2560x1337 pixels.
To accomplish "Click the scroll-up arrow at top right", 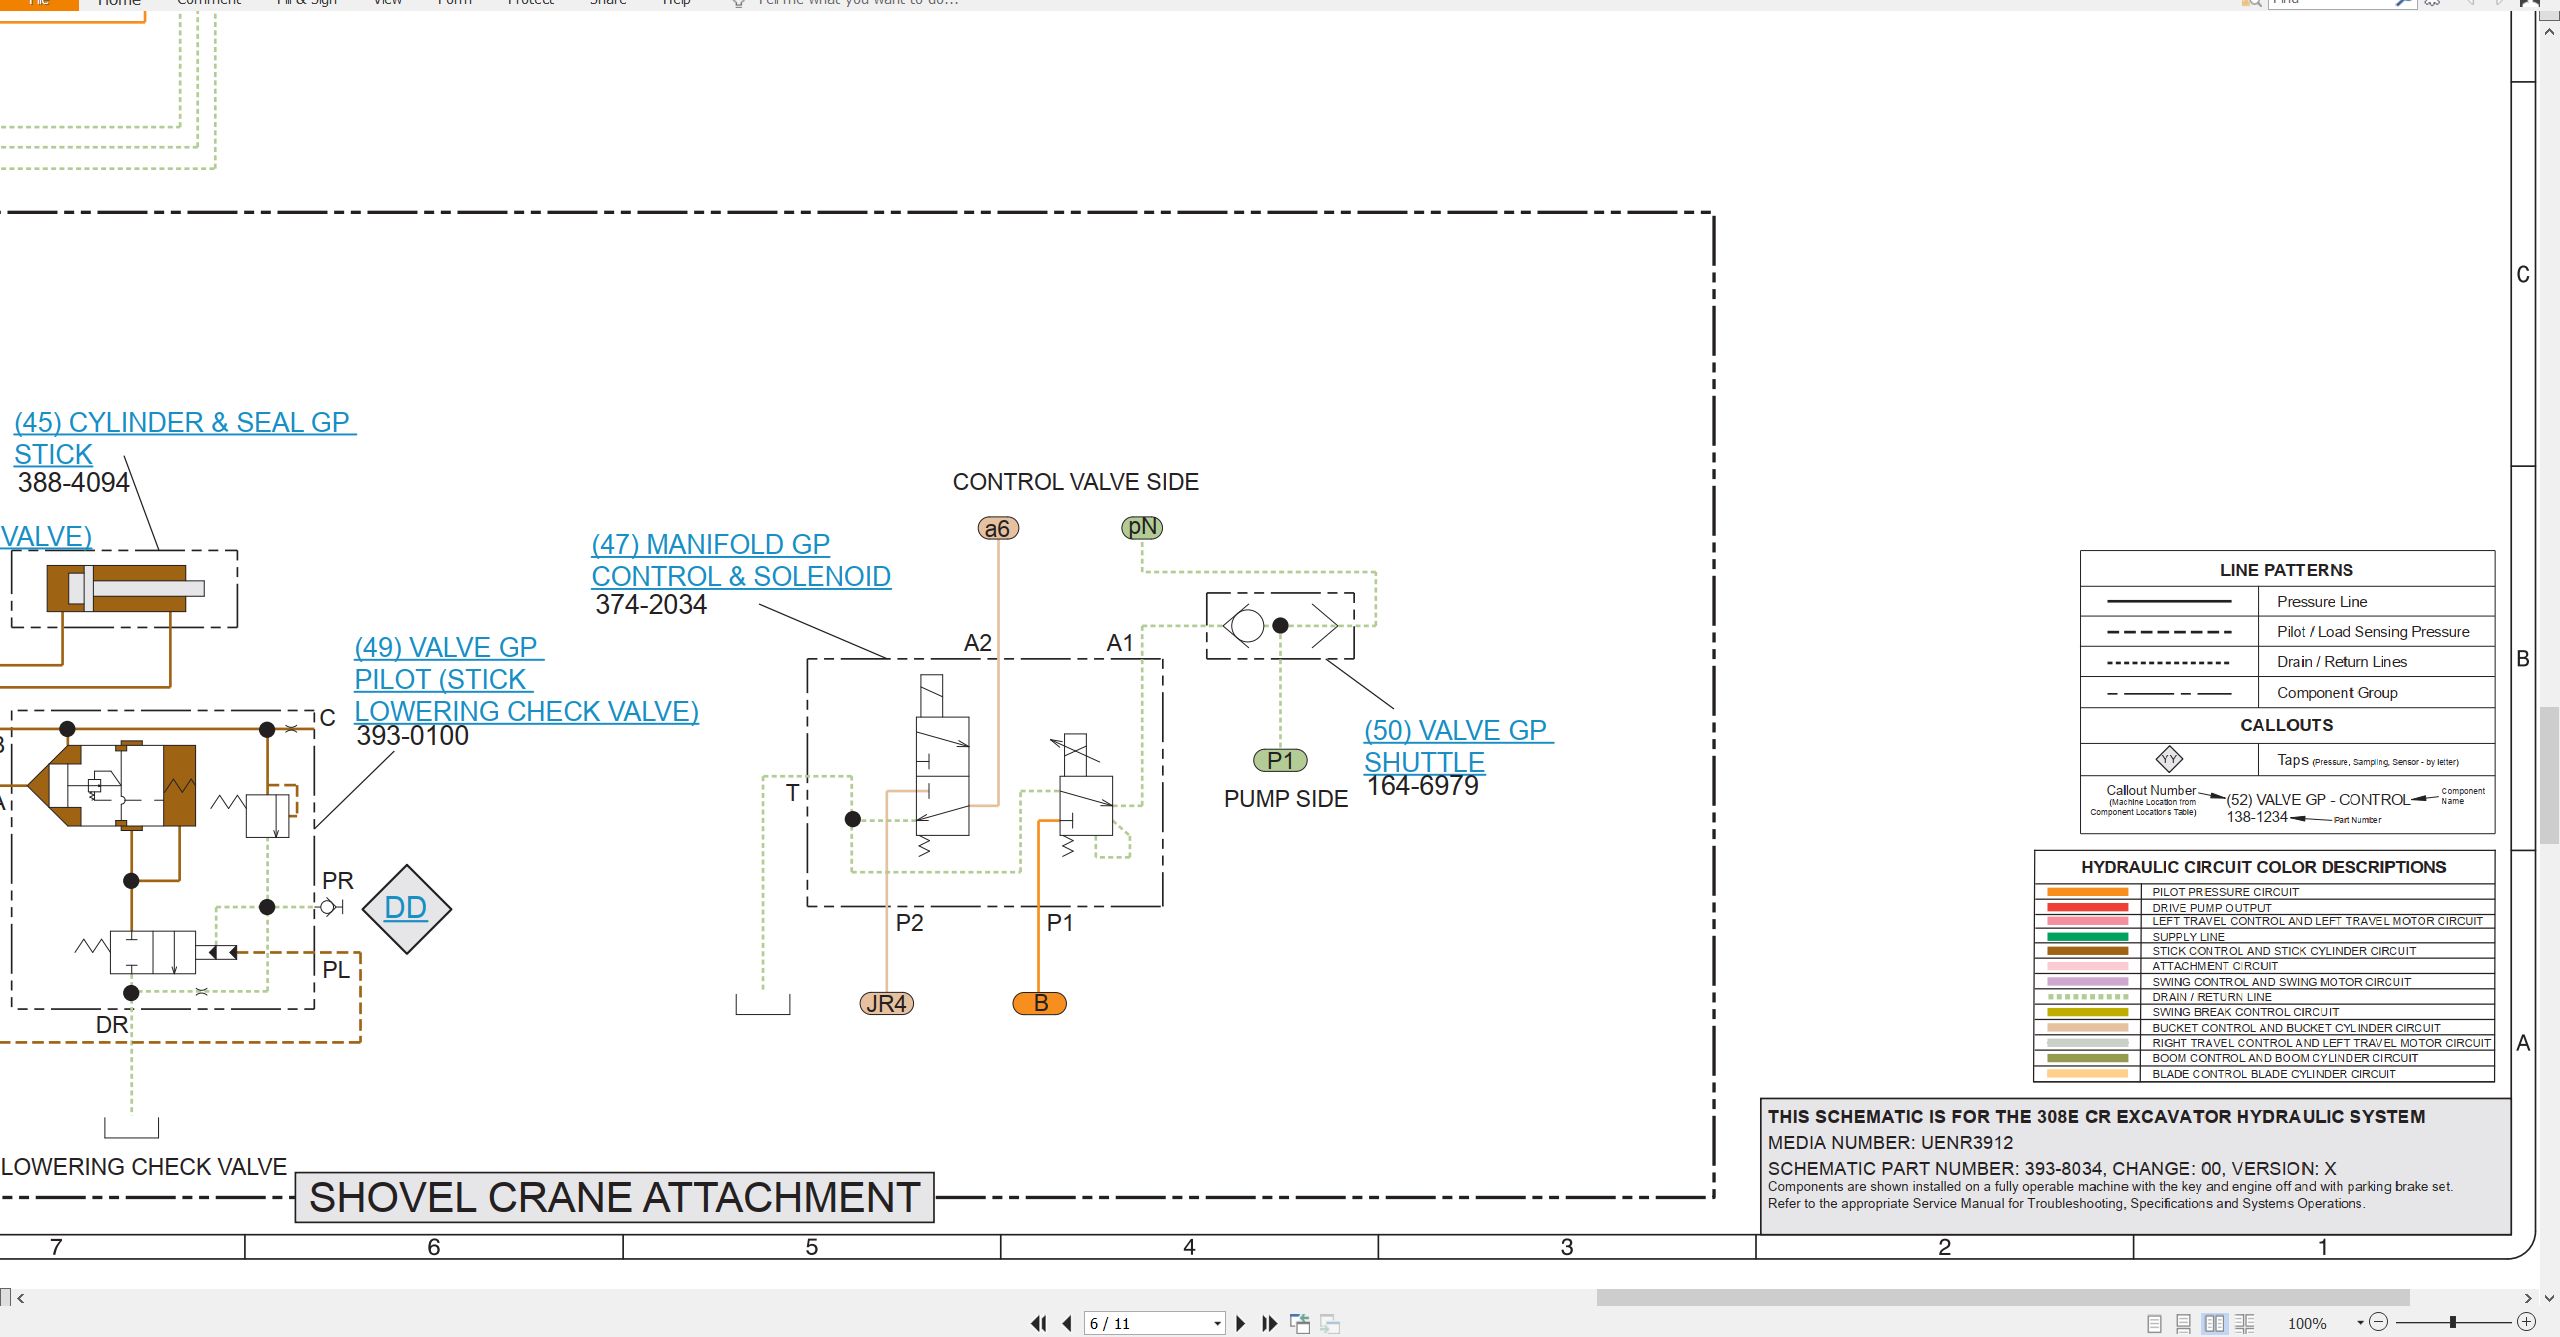I will (2549, 32).
